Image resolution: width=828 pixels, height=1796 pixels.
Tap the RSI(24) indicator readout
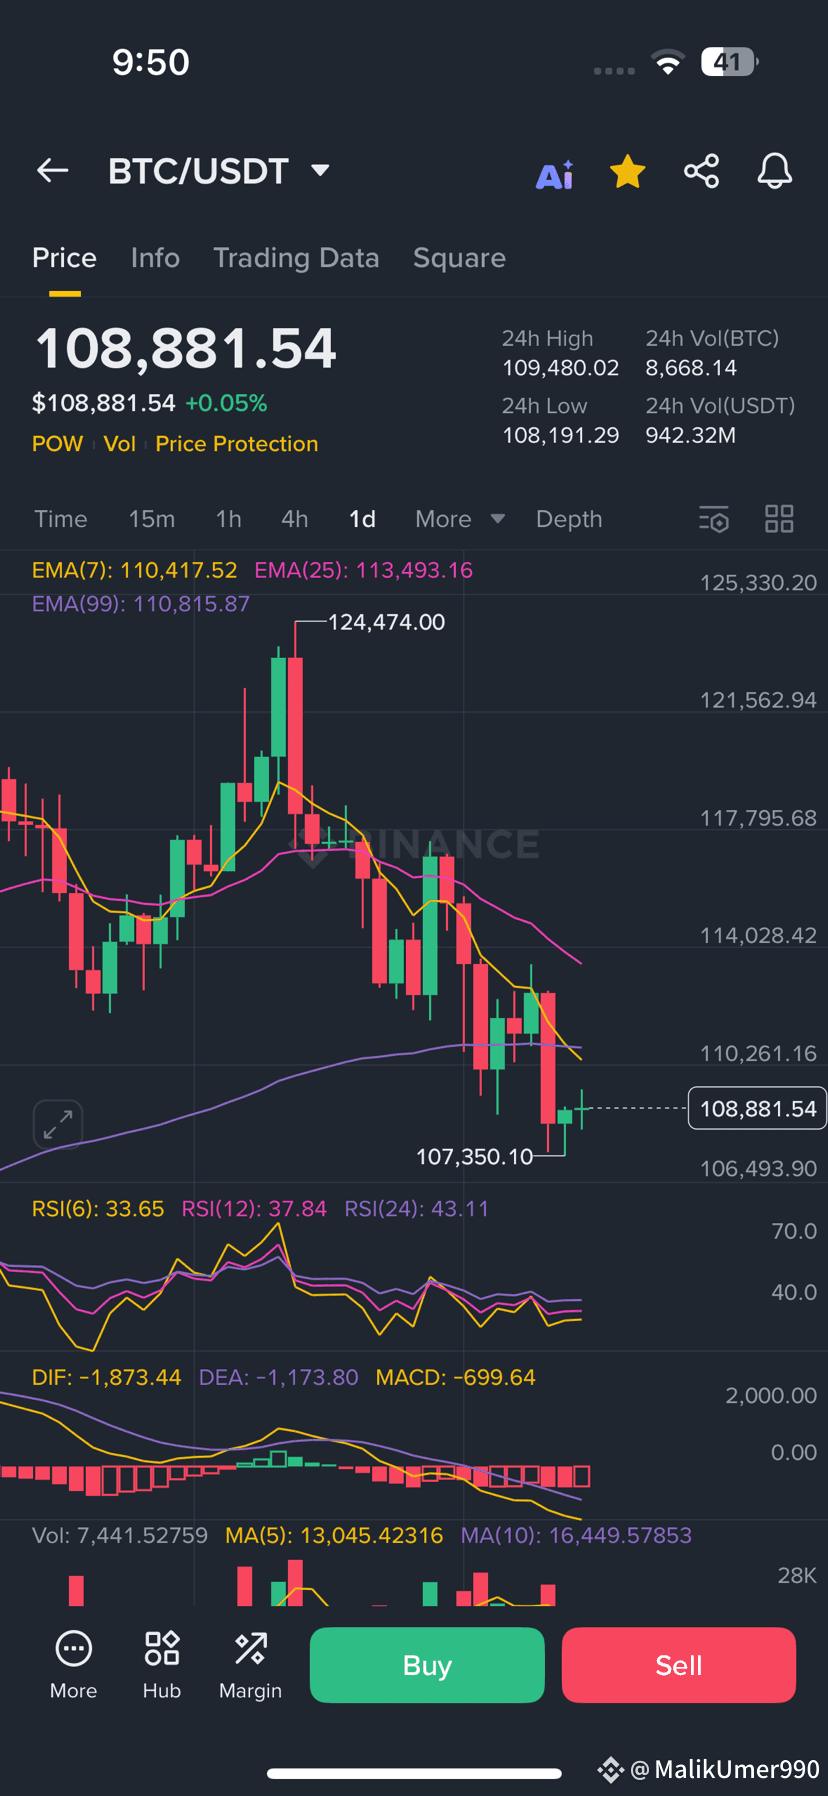tap(417, 1209)
